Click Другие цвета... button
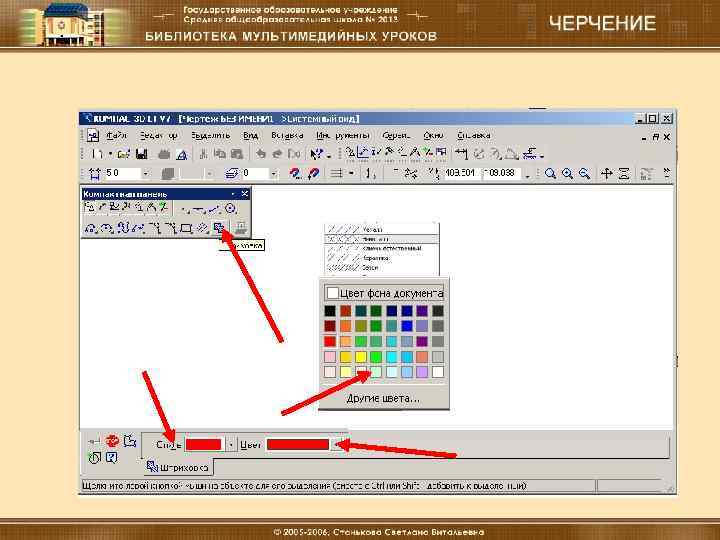This screenshot has width=720, height=540. point(383,399)
